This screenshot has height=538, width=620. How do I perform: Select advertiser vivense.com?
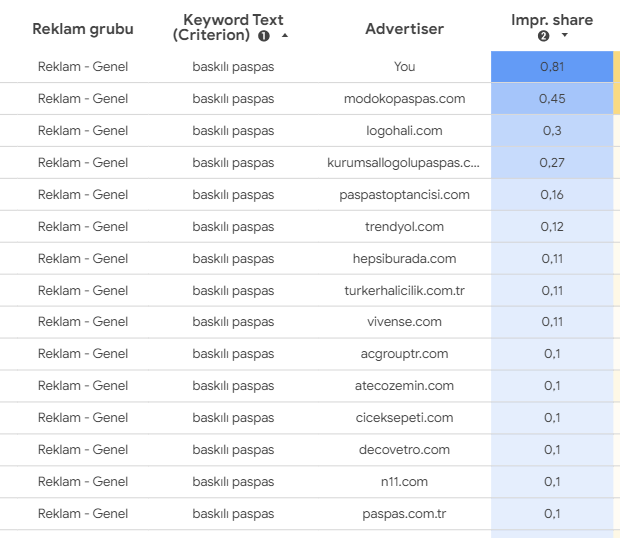coord(404,321)
